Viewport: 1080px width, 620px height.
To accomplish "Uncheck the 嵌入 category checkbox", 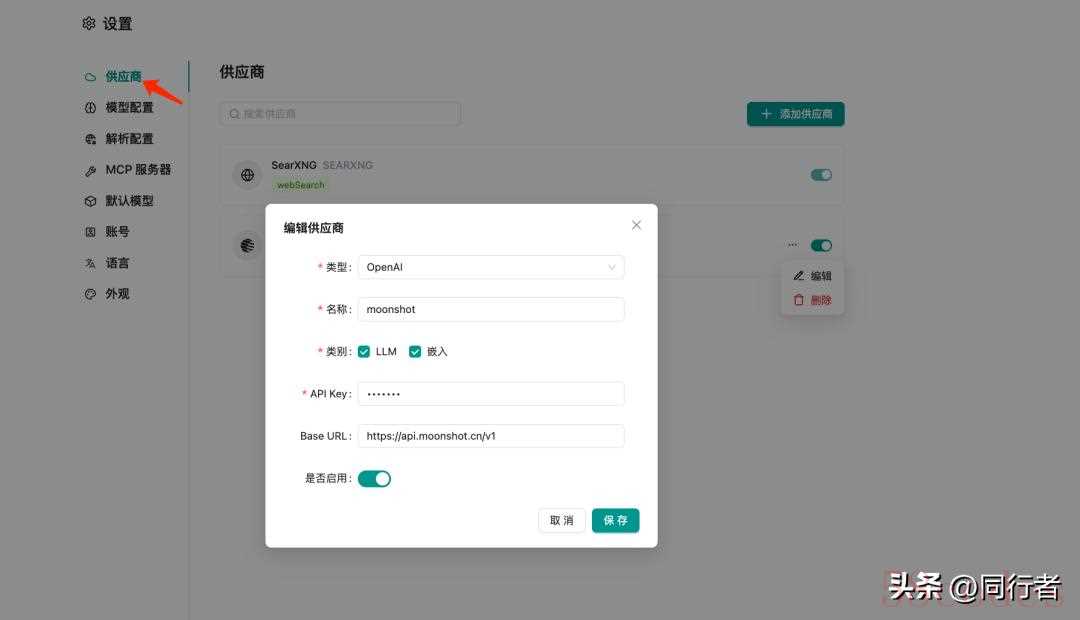I will [415, 351].
